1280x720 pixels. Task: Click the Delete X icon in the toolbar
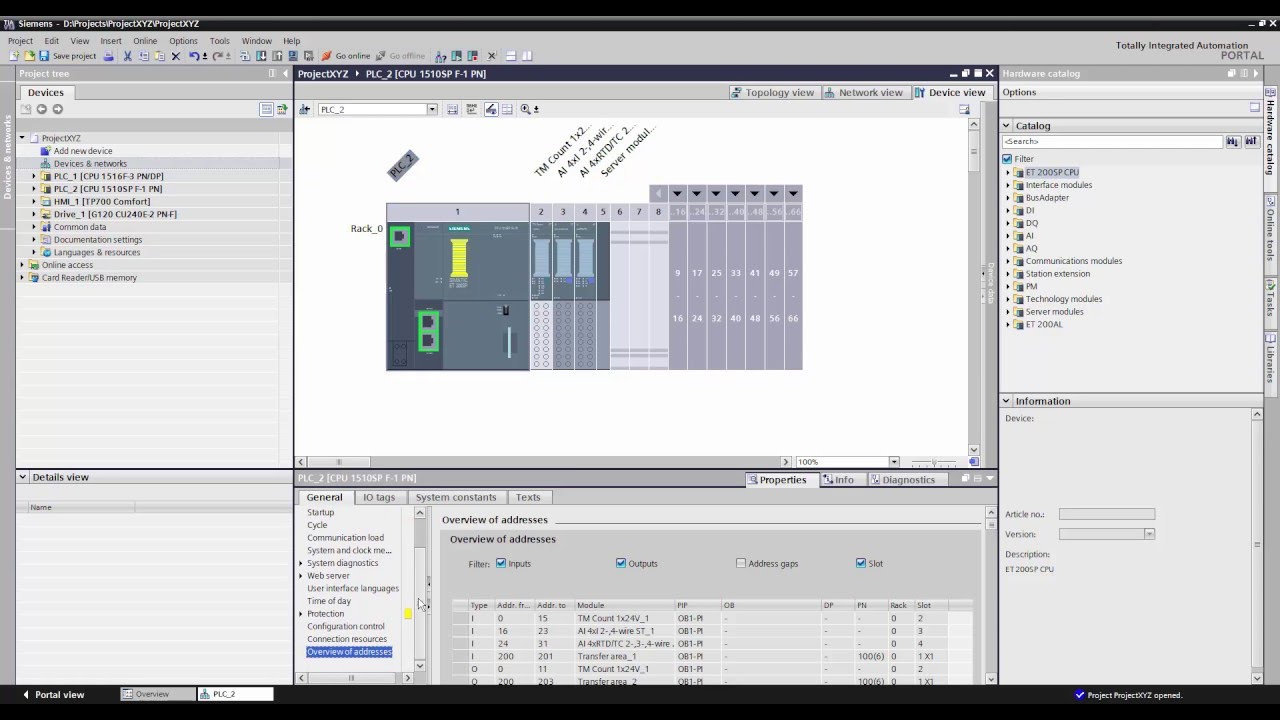176,56
